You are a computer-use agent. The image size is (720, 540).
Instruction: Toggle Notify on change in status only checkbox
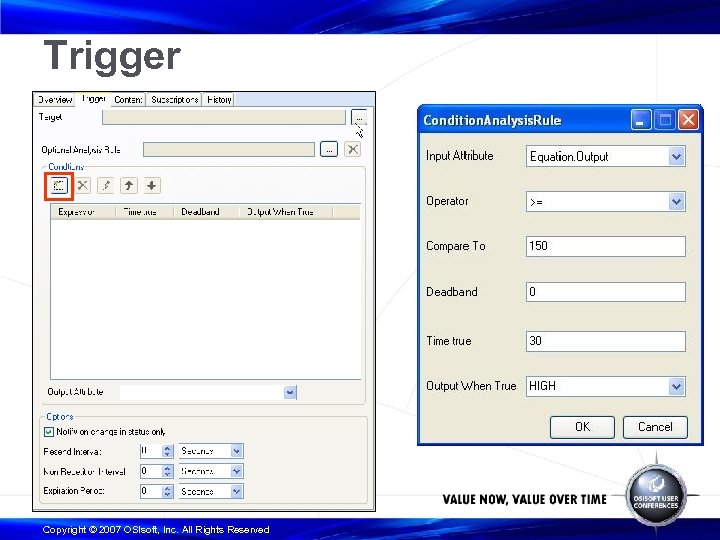click(49, 432)
